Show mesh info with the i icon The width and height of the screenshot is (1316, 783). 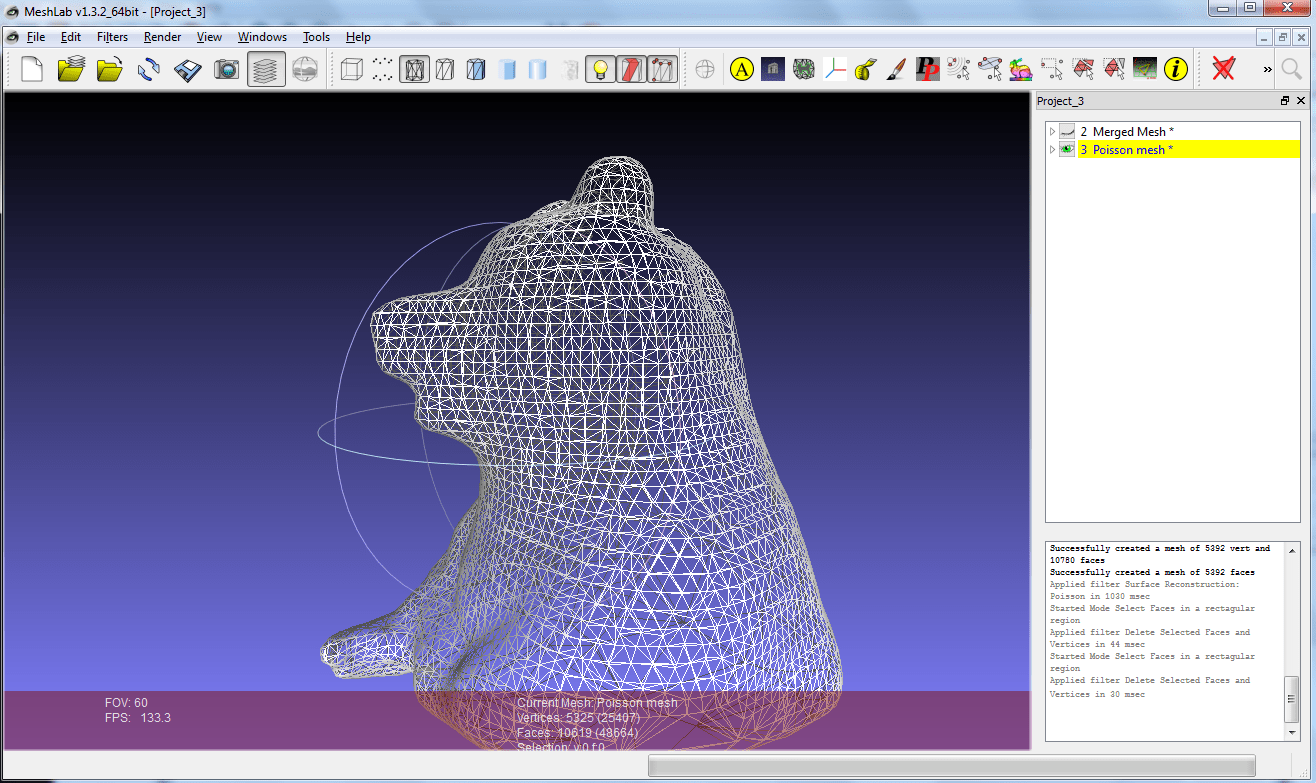[1175, 69]
